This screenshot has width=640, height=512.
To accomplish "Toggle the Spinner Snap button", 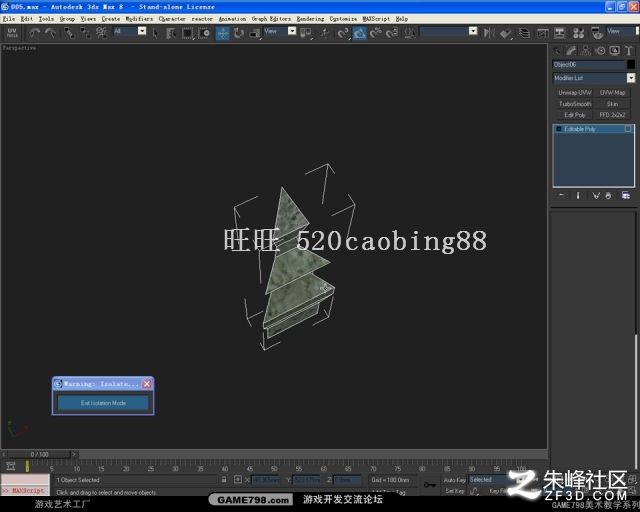I will click(392, 33).
